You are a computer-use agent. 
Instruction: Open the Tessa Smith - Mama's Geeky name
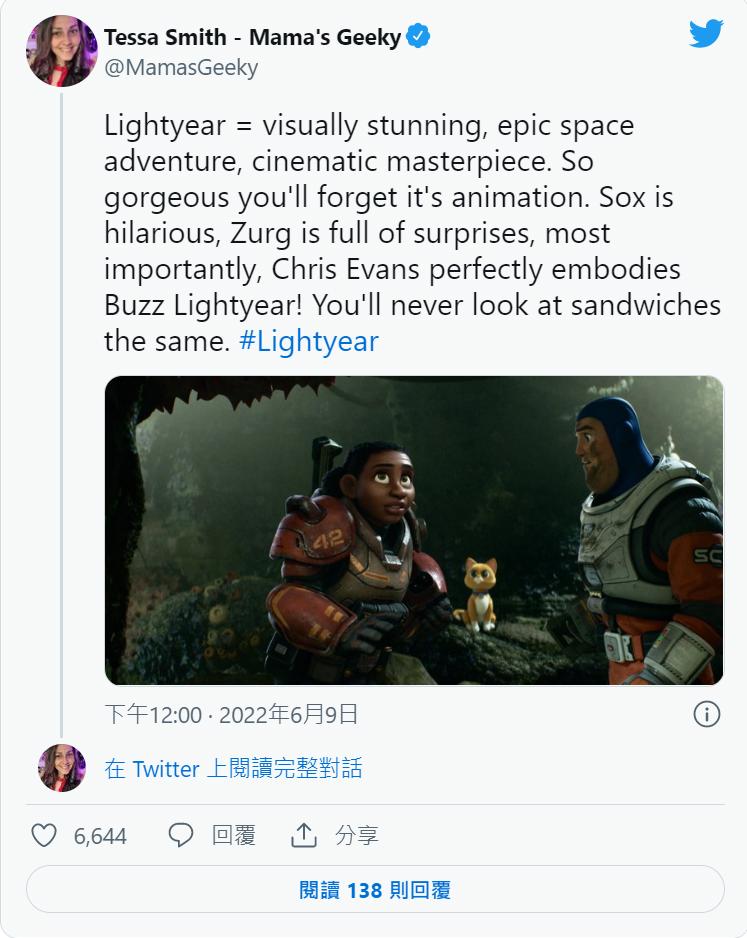click(252, 38)
